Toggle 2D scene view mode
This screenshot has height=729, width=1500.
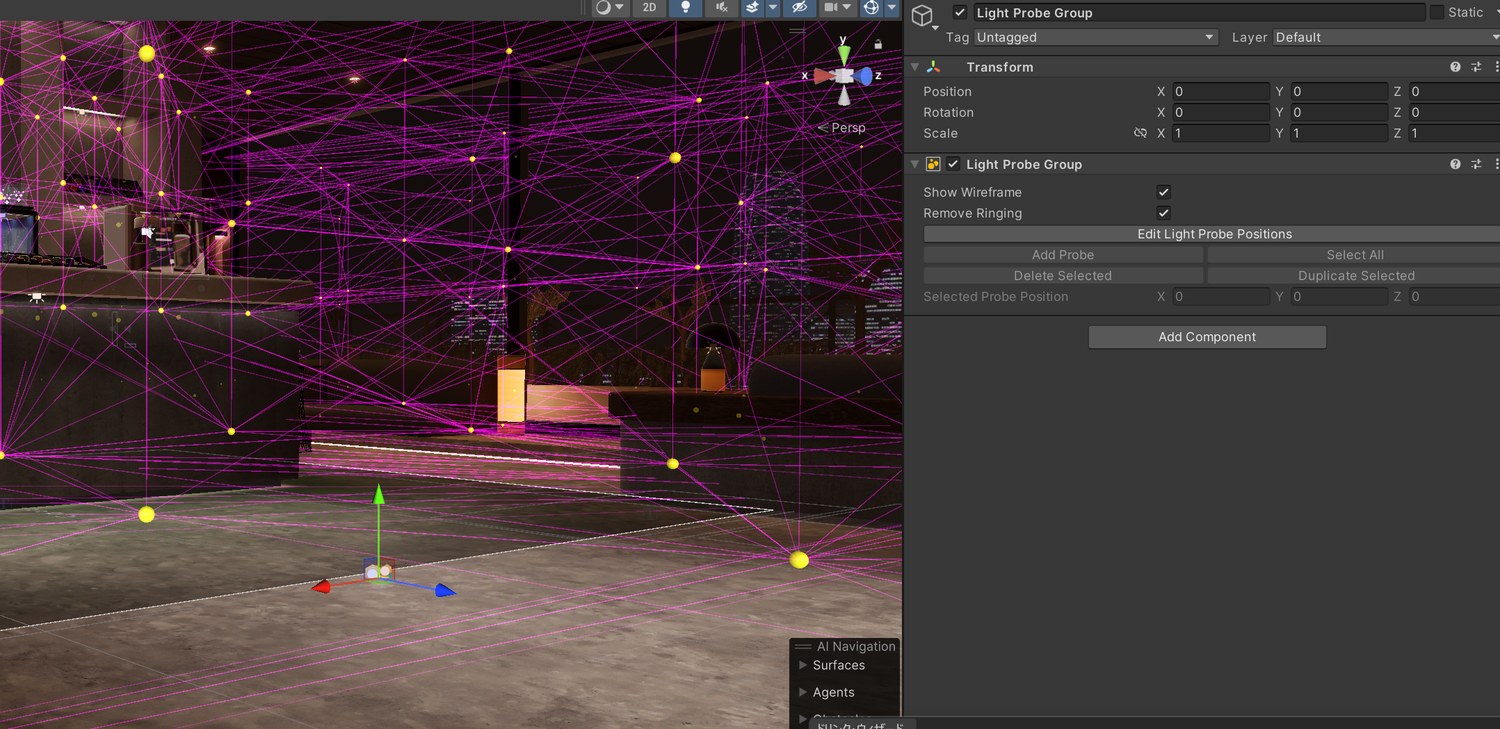pyautogui.click(x=649, y=7)
